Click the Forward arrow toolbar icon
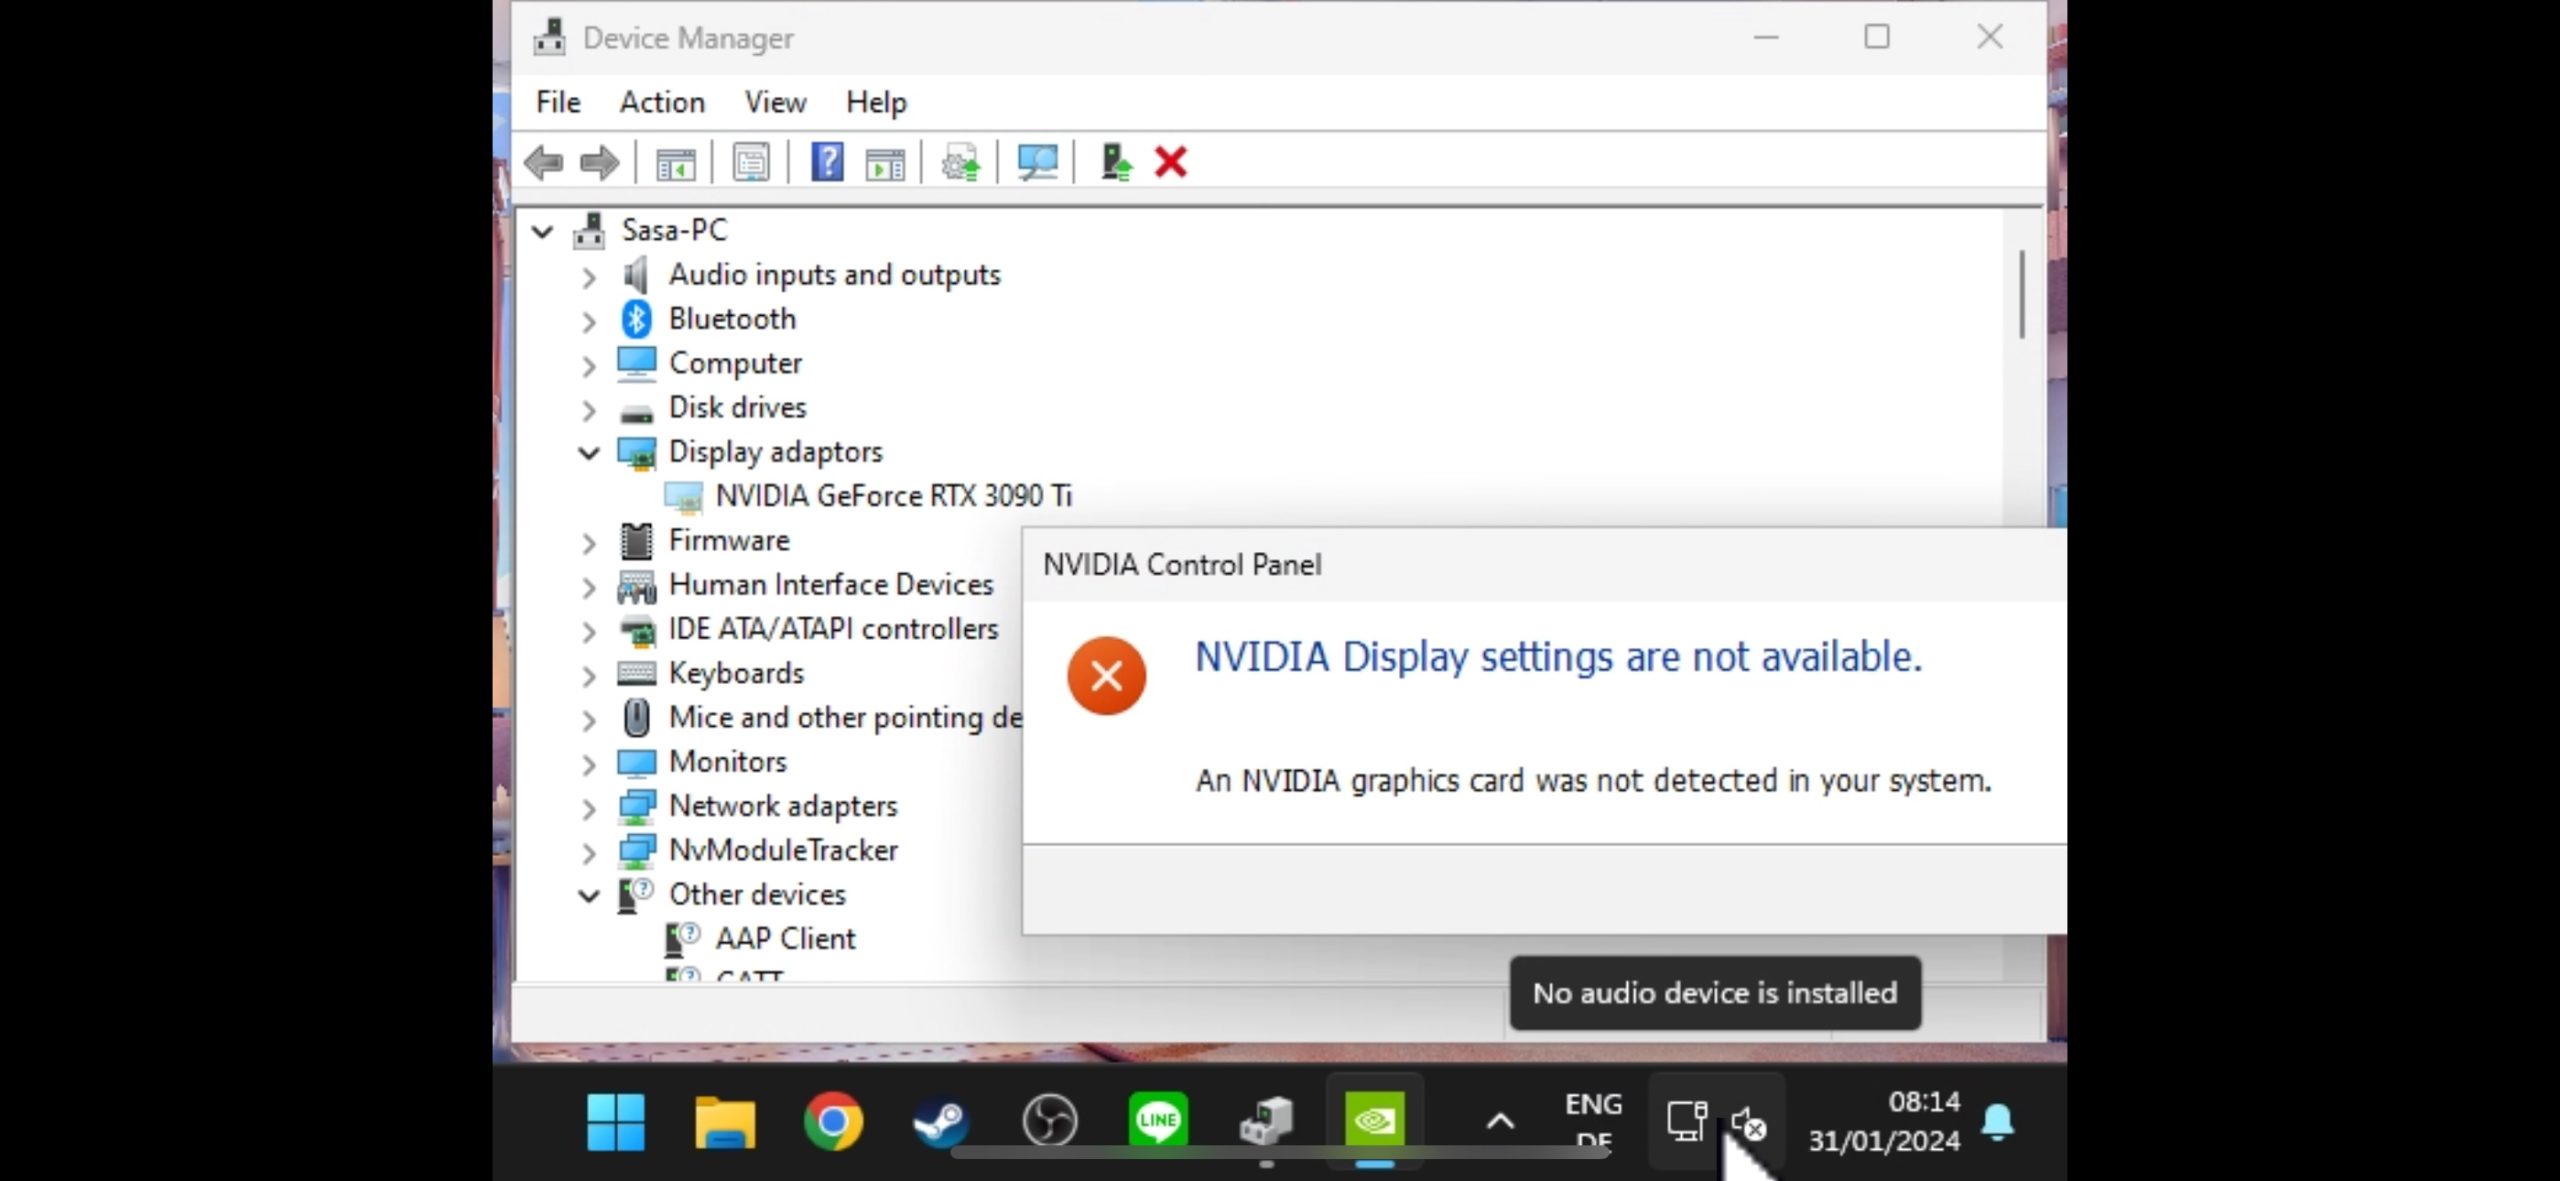 (599, 162)
